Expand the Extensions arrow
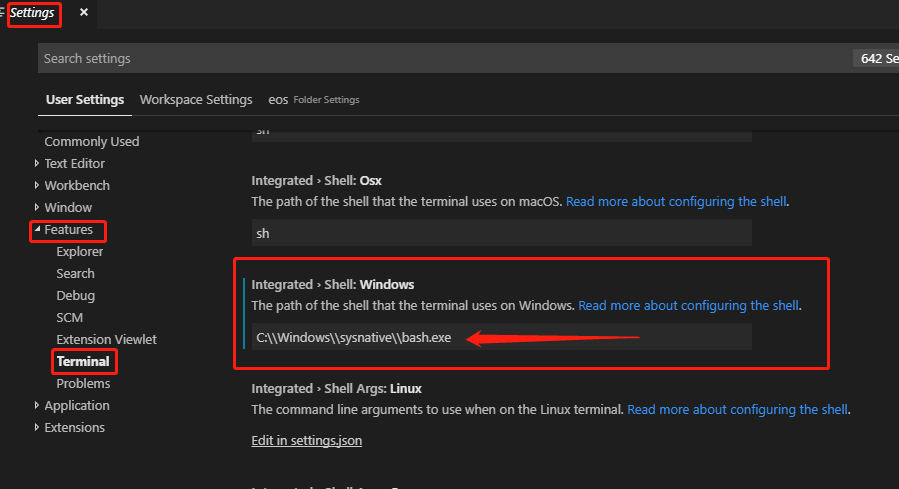 click(x=37, y=427)
